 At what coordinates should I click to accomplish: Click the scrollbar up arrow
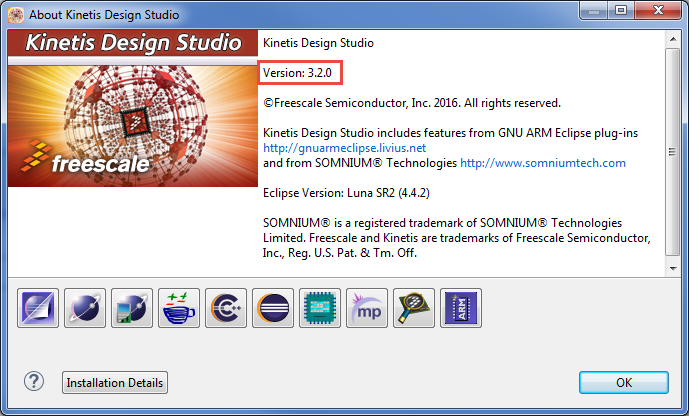coord(673,39)
